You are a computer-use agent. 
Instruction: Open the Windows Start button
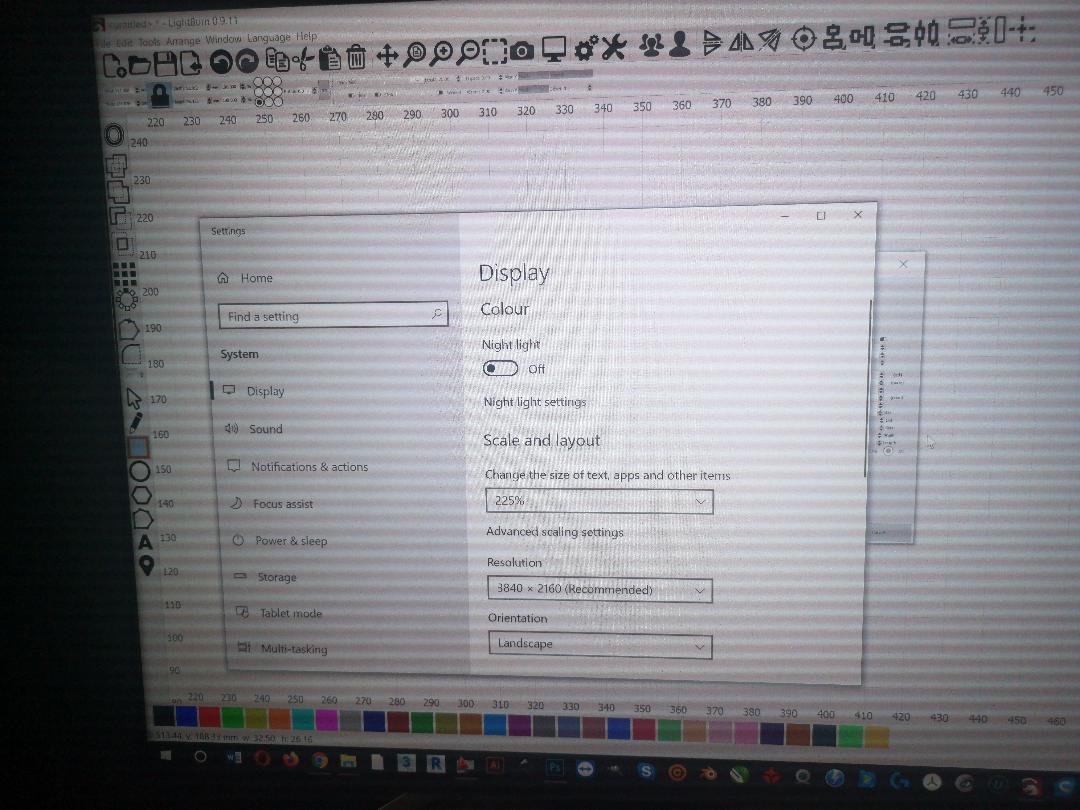(166, 756)
